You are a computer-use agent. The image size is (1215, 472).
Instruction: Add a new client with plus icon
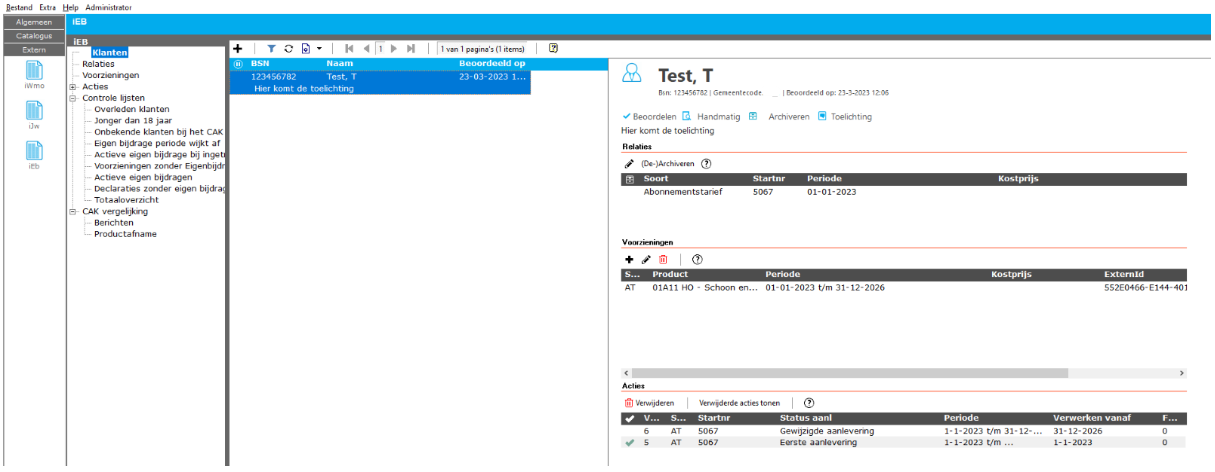click(237, 48)
